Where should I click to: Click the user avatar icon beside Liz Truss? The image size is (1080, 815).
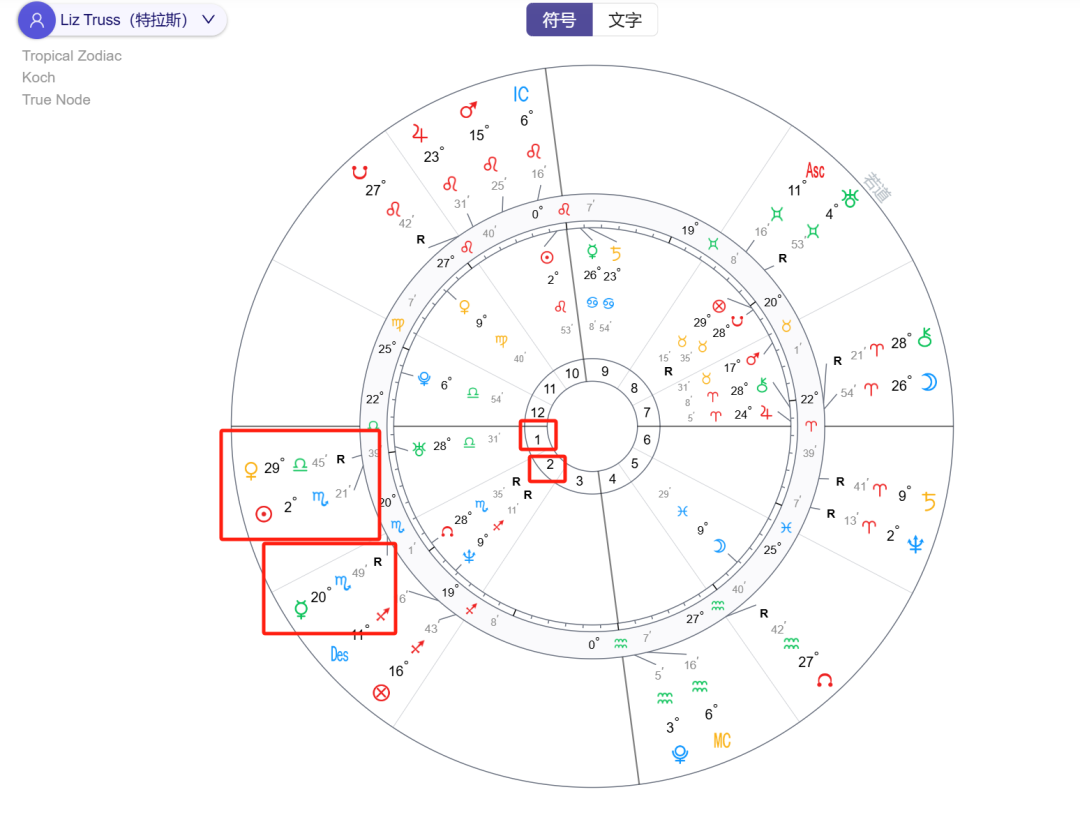pos(37,20)
